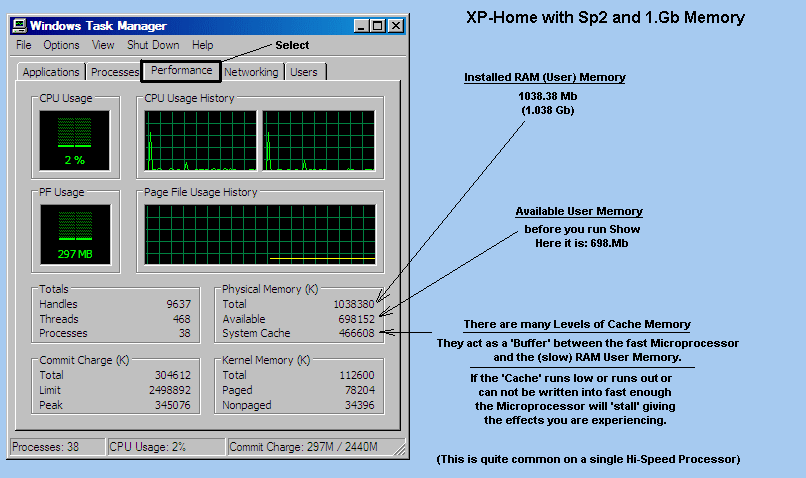Switch to the Networking tab

point(251,72)
